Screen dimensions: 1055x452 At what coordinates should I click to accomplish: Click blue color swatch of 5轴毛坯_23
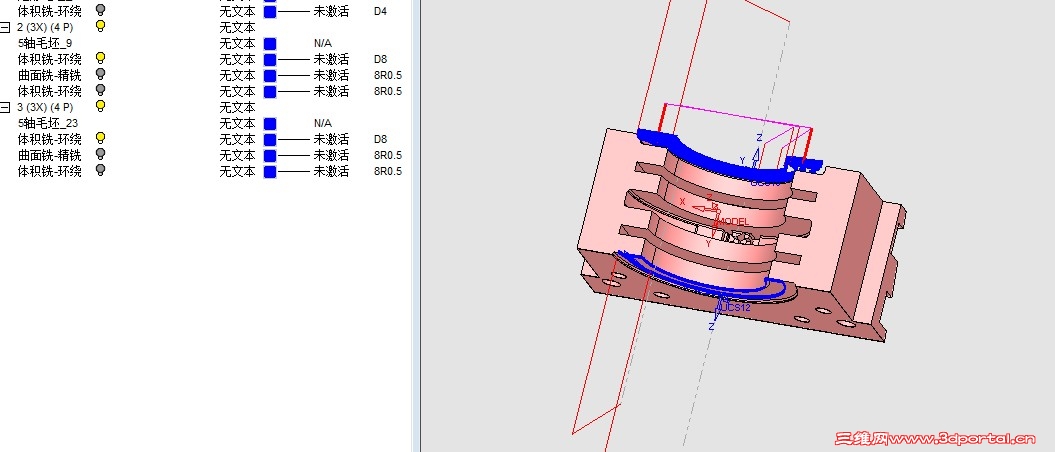270,124
